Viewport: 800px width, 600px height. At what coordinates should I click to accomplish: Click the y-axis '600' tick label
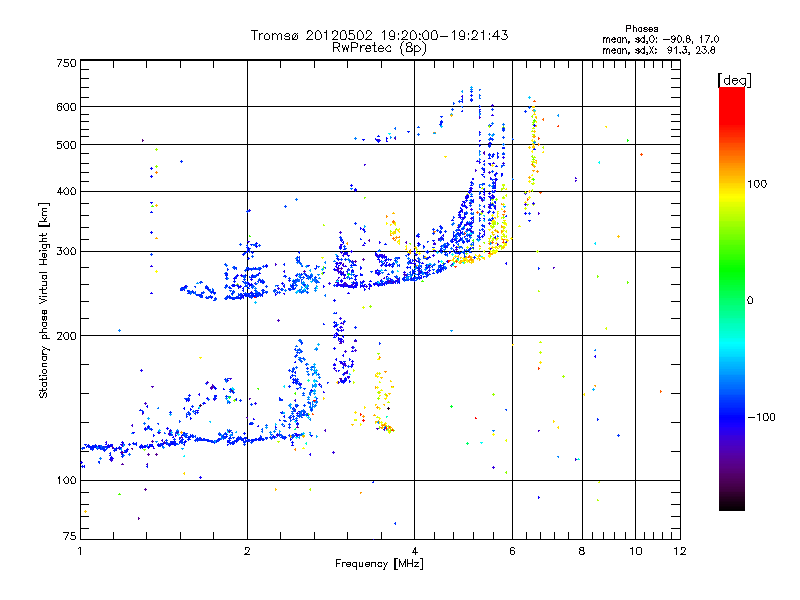pyautogui.click(x=66, y=107)
